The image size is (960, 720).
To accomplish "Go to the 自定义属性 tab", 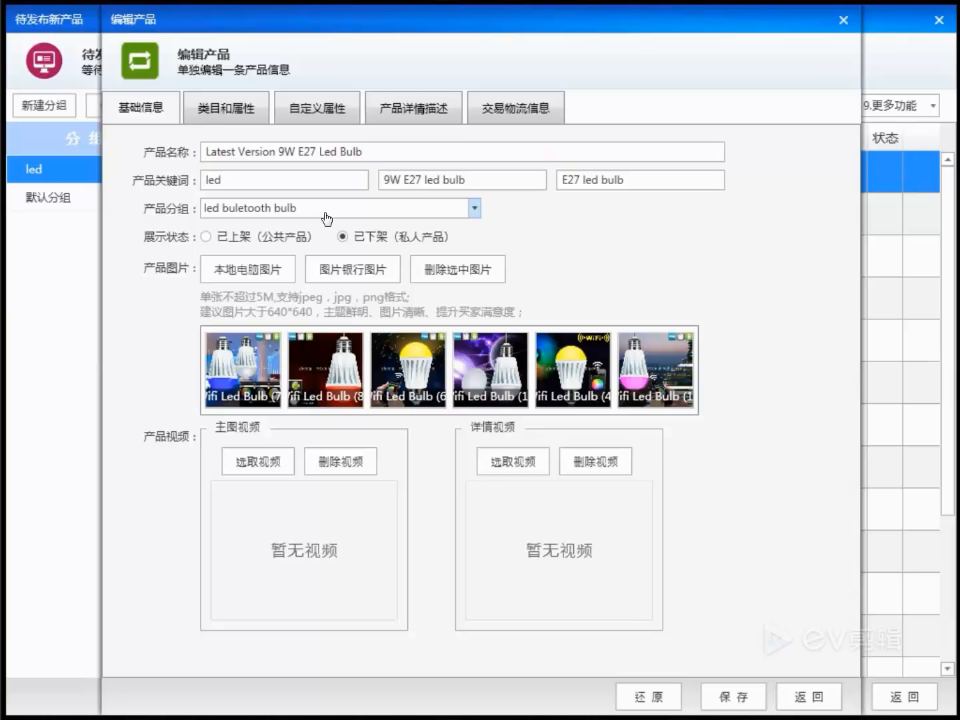I will (317, 108).
